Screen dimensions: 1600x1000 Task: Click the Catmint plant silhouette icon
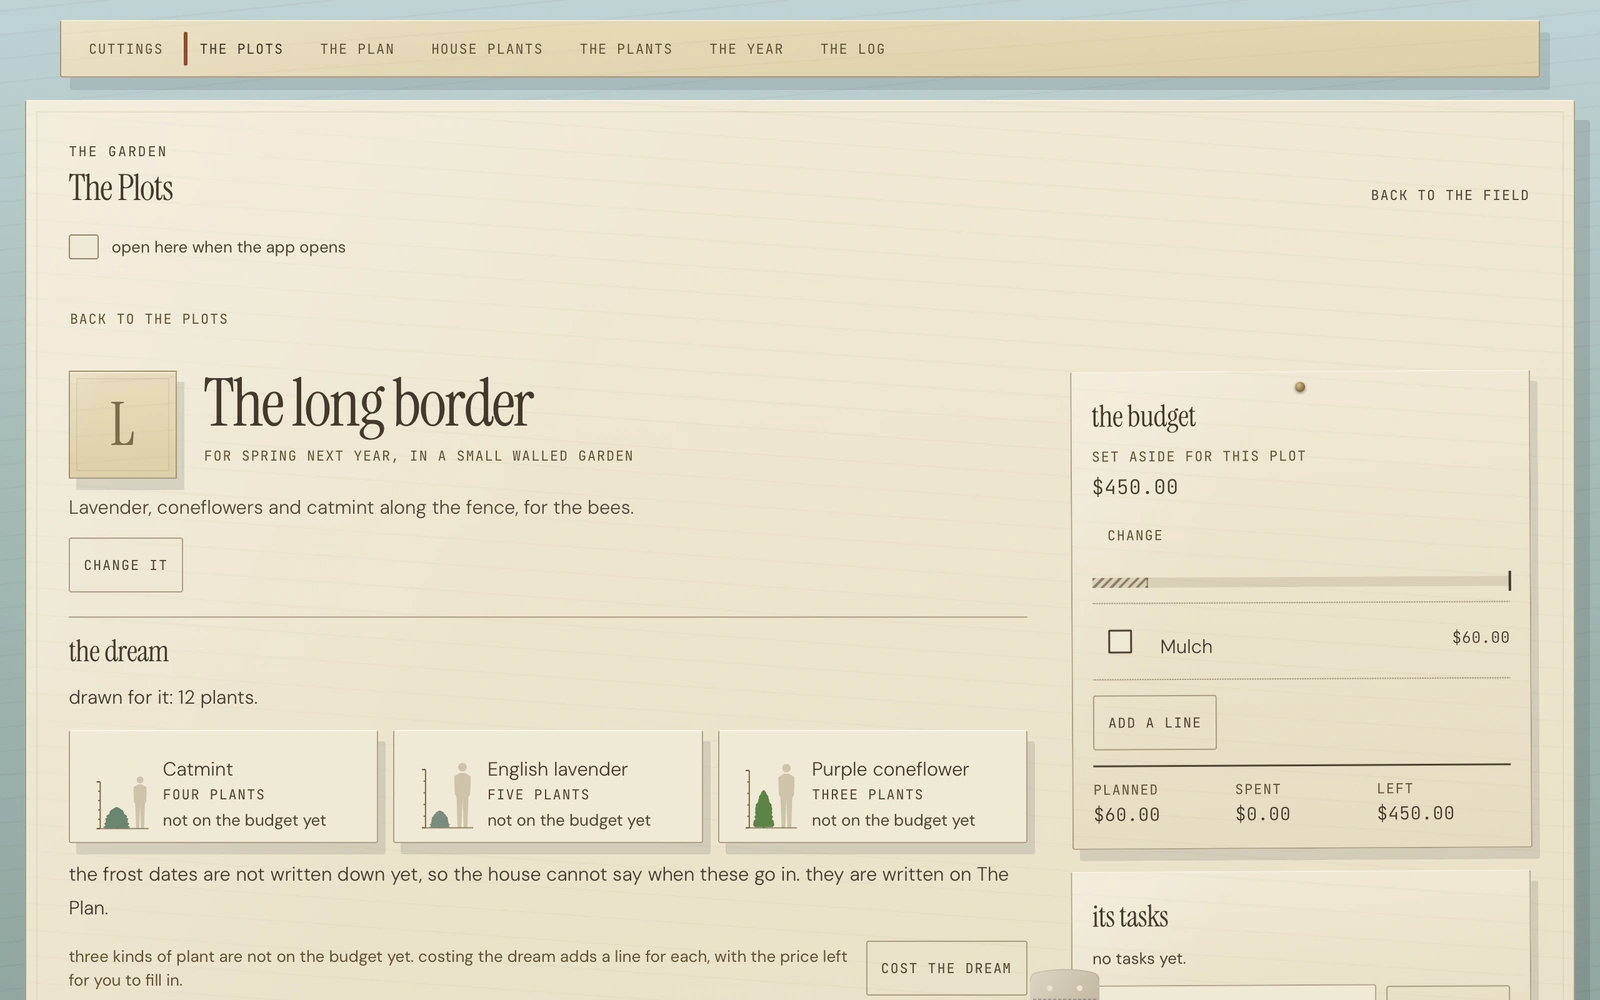123,802
